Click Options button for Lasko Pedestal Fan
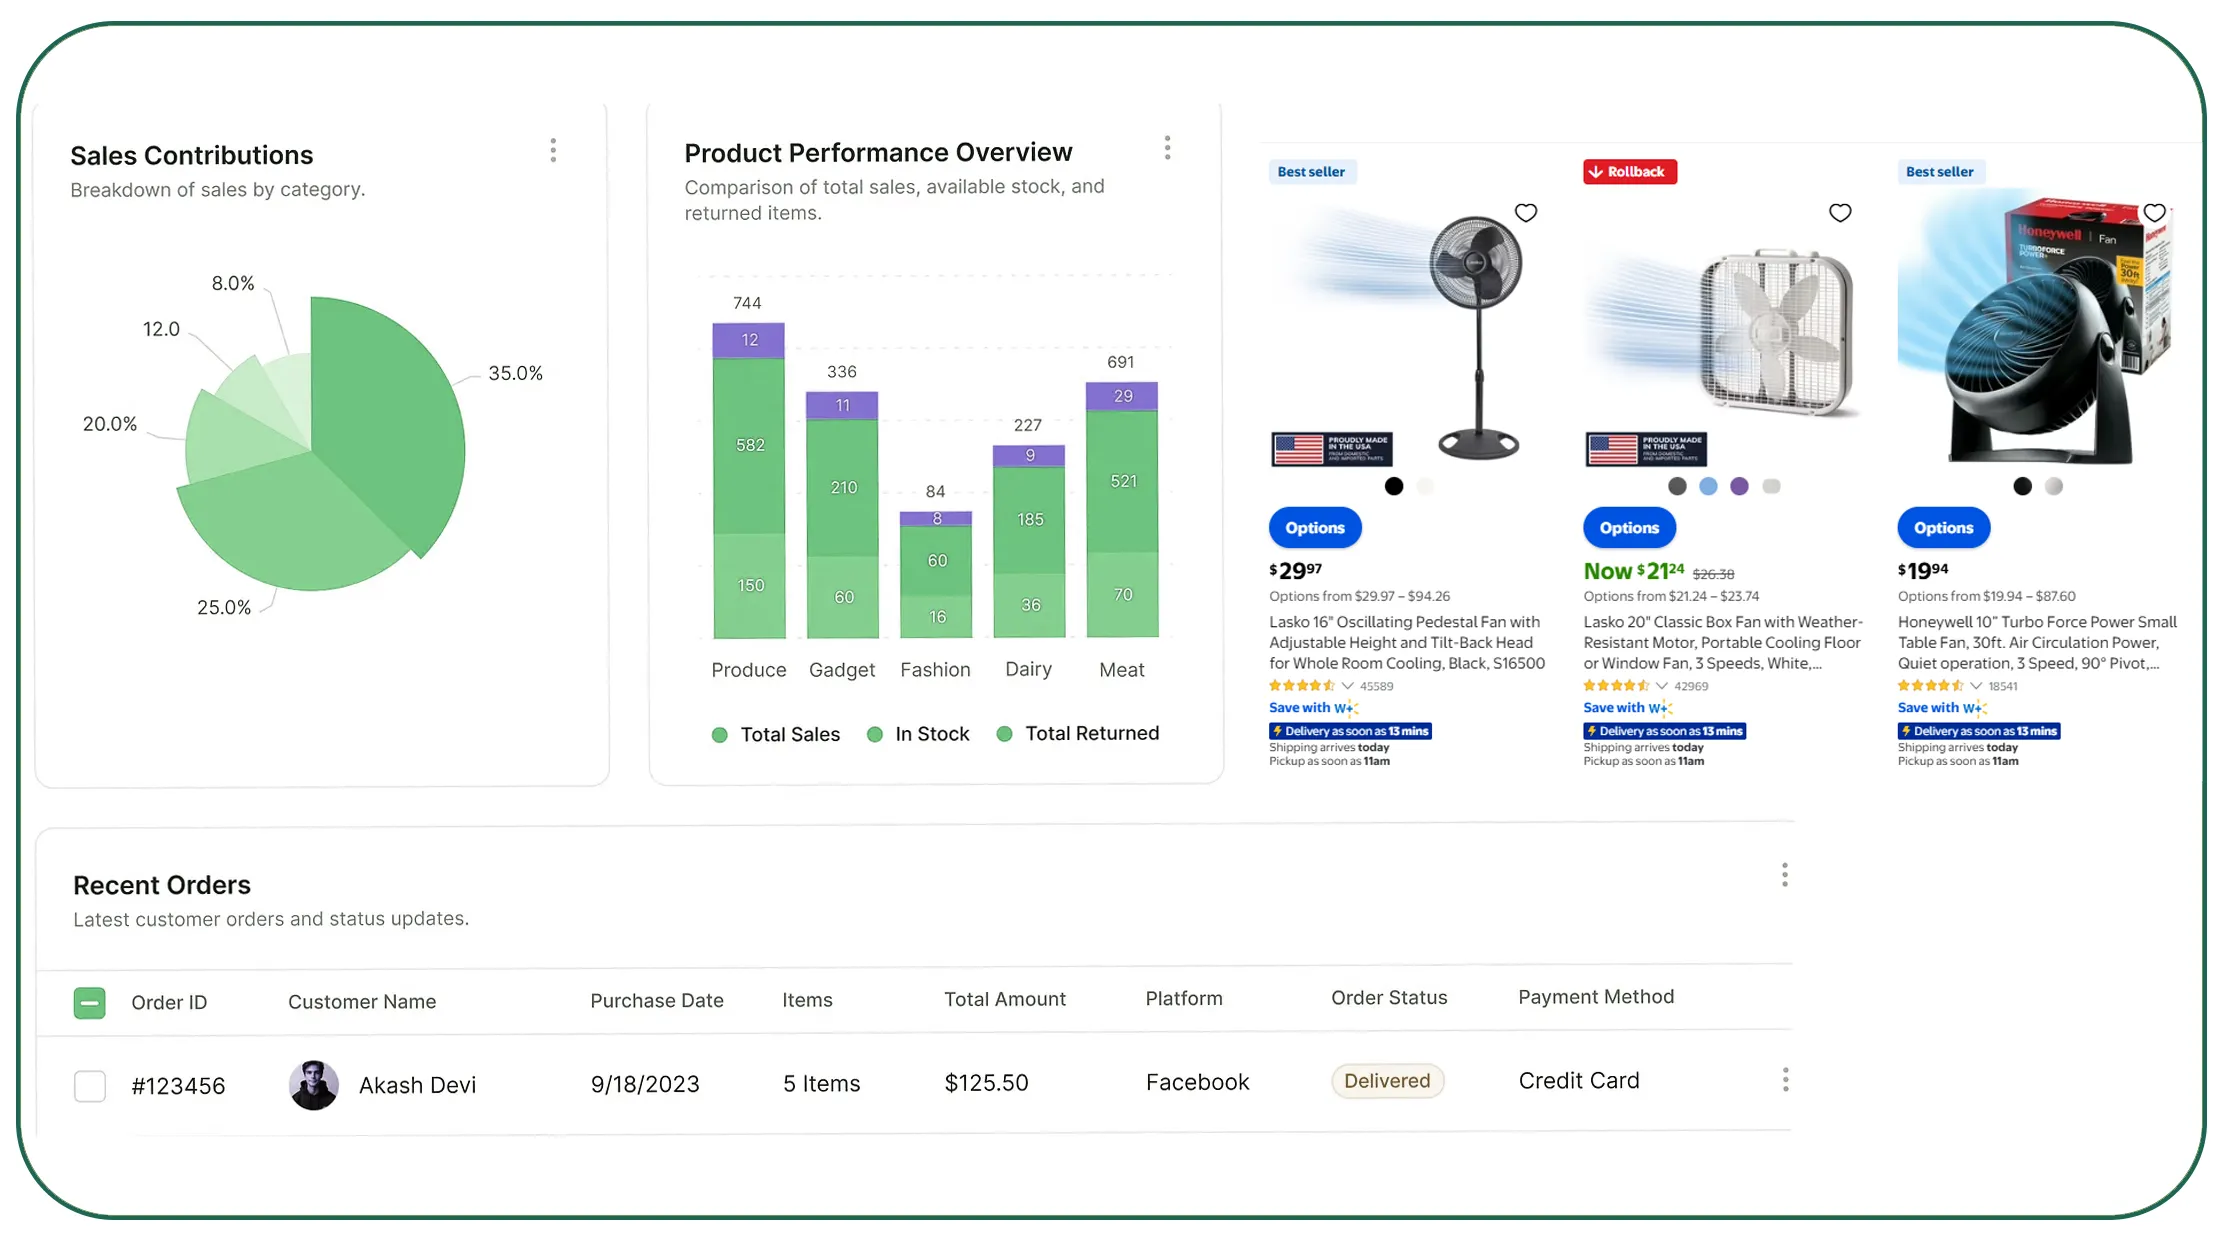Viewport: 2223px width, 1240px height. [1315, 528]
